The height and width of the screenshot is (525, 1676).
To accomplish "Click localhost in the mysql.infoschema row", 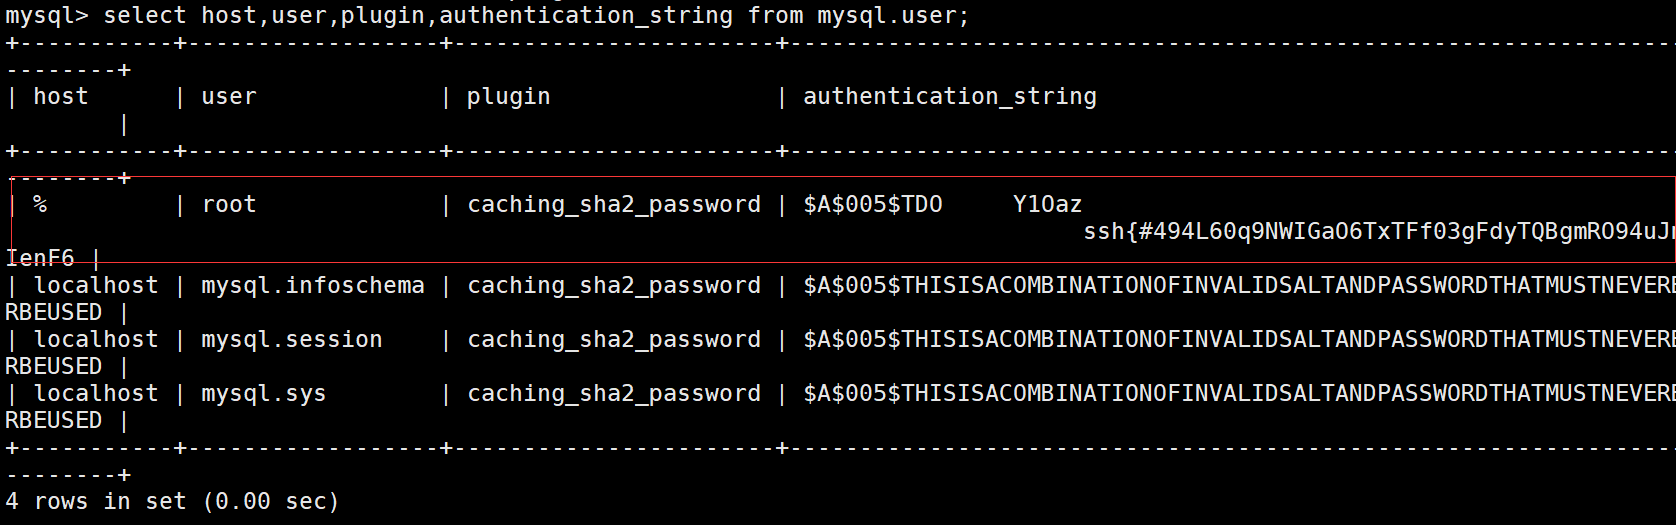I will click(96, 286).
